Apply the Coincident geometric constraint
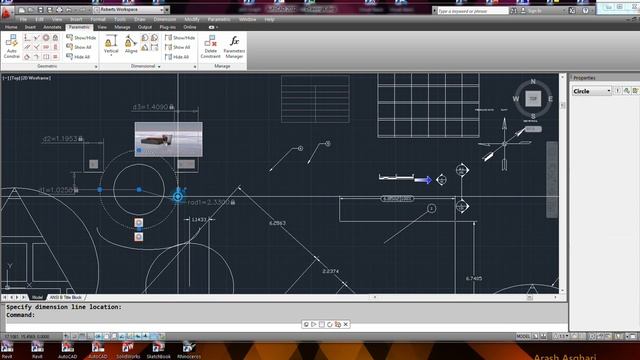The width and height of the screenshot is (640, 360). coord(27,38)
